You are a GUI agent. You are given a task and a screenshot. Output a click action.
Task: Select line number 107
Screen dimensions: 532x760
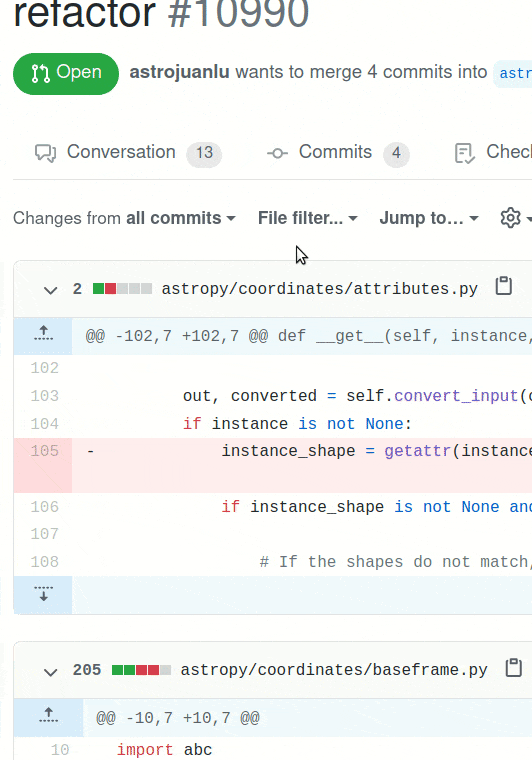(x=45, y=534)
